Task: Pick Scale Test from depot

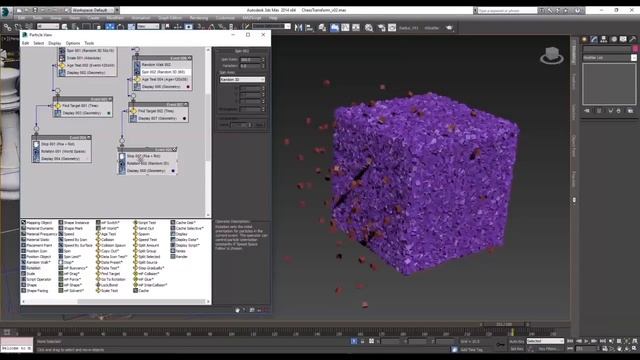Action: click(x=107, y=291)
